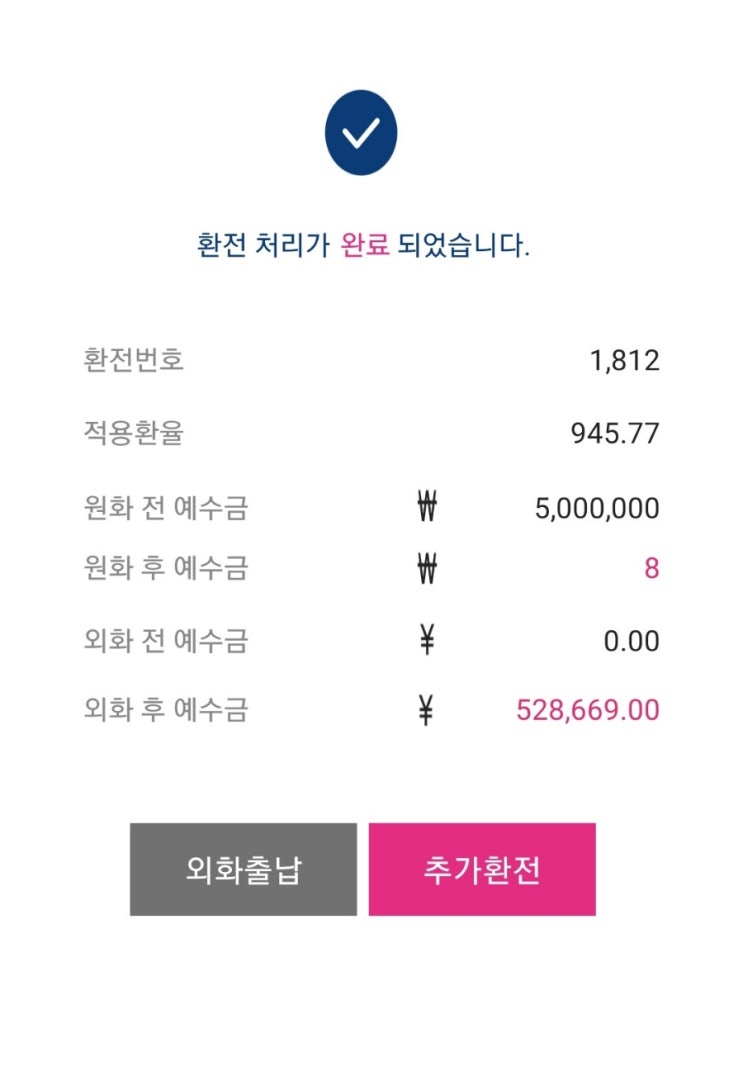Tap the 외화출납 button

[243, 869]
